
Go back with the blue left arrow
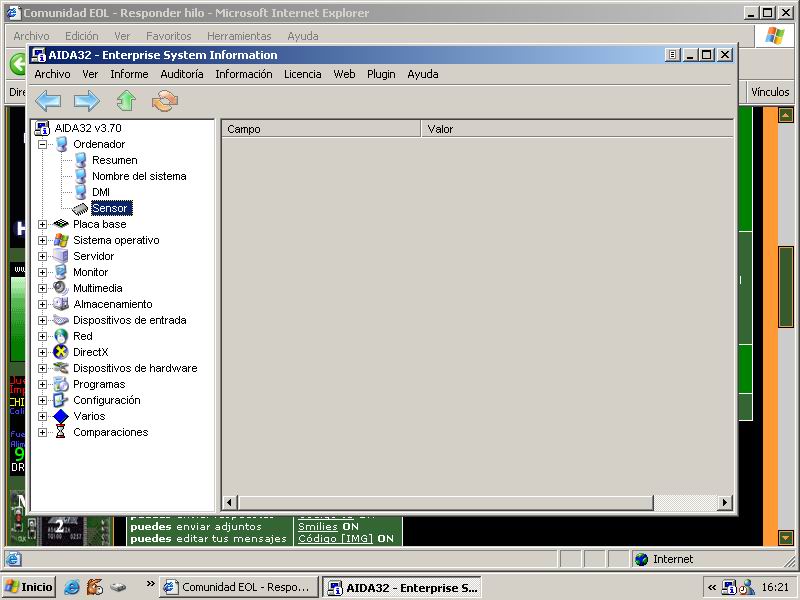(48, 101)
